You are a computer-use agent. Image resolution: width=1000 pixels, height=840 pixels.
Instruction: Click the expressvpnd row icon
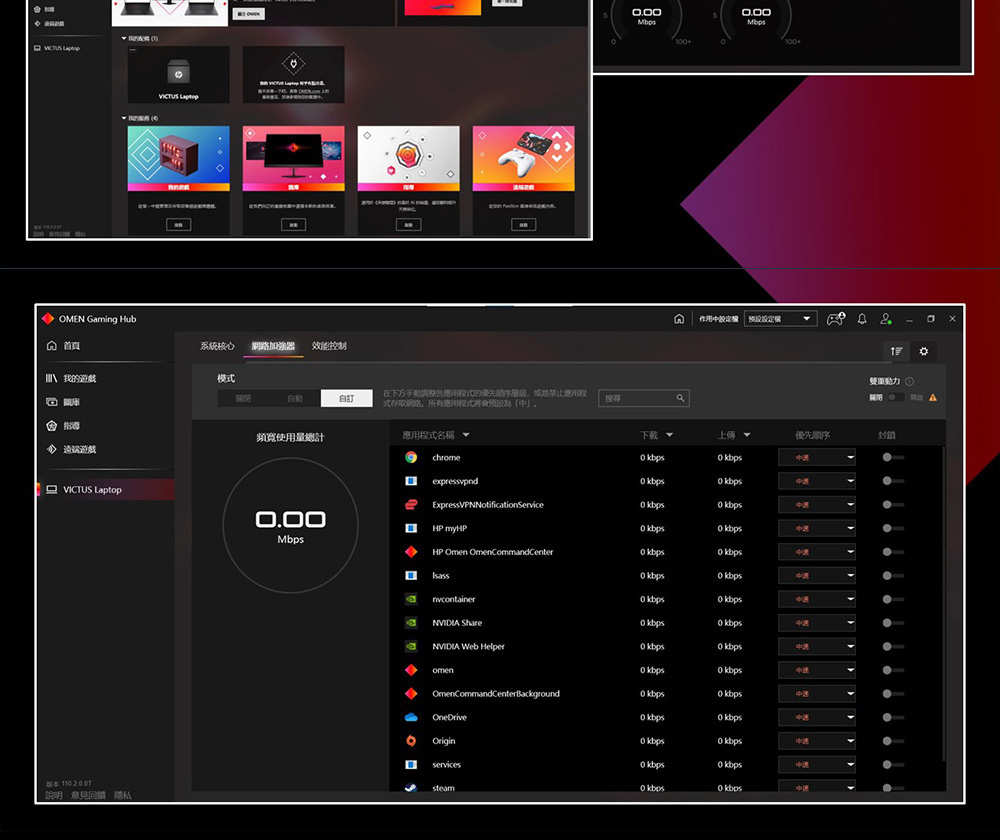click(x=411, y=481)
